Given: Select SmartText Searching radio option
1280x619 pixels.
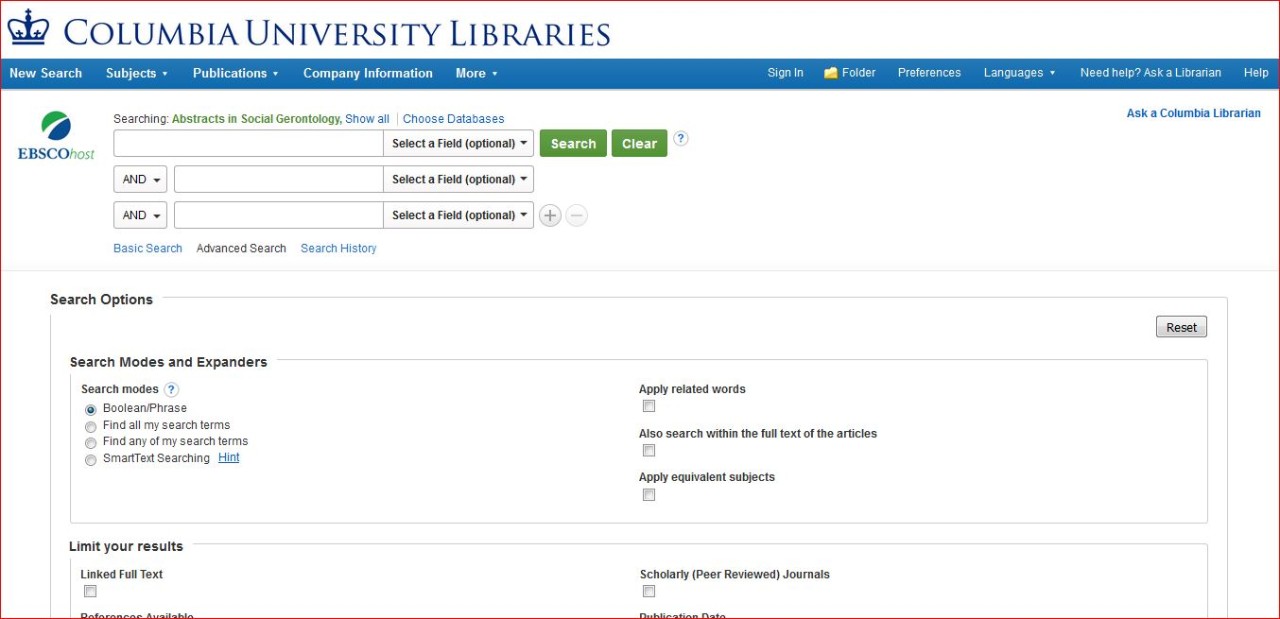Looking at the screenshot, I should 91,459.
